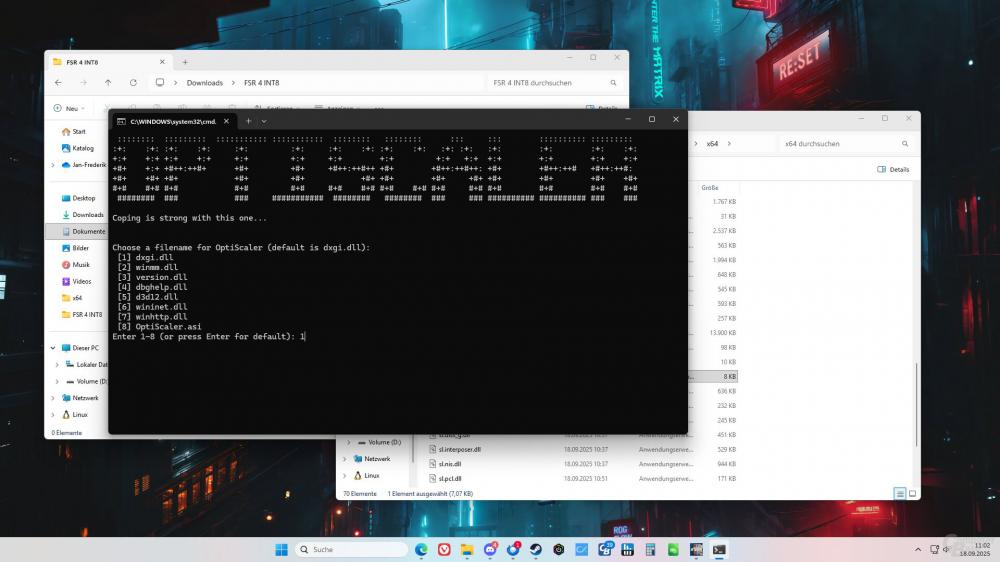Open the Calculator app from the taskbar
The height and width of the screenshot is (562, 1000).
tap(650, 550)
